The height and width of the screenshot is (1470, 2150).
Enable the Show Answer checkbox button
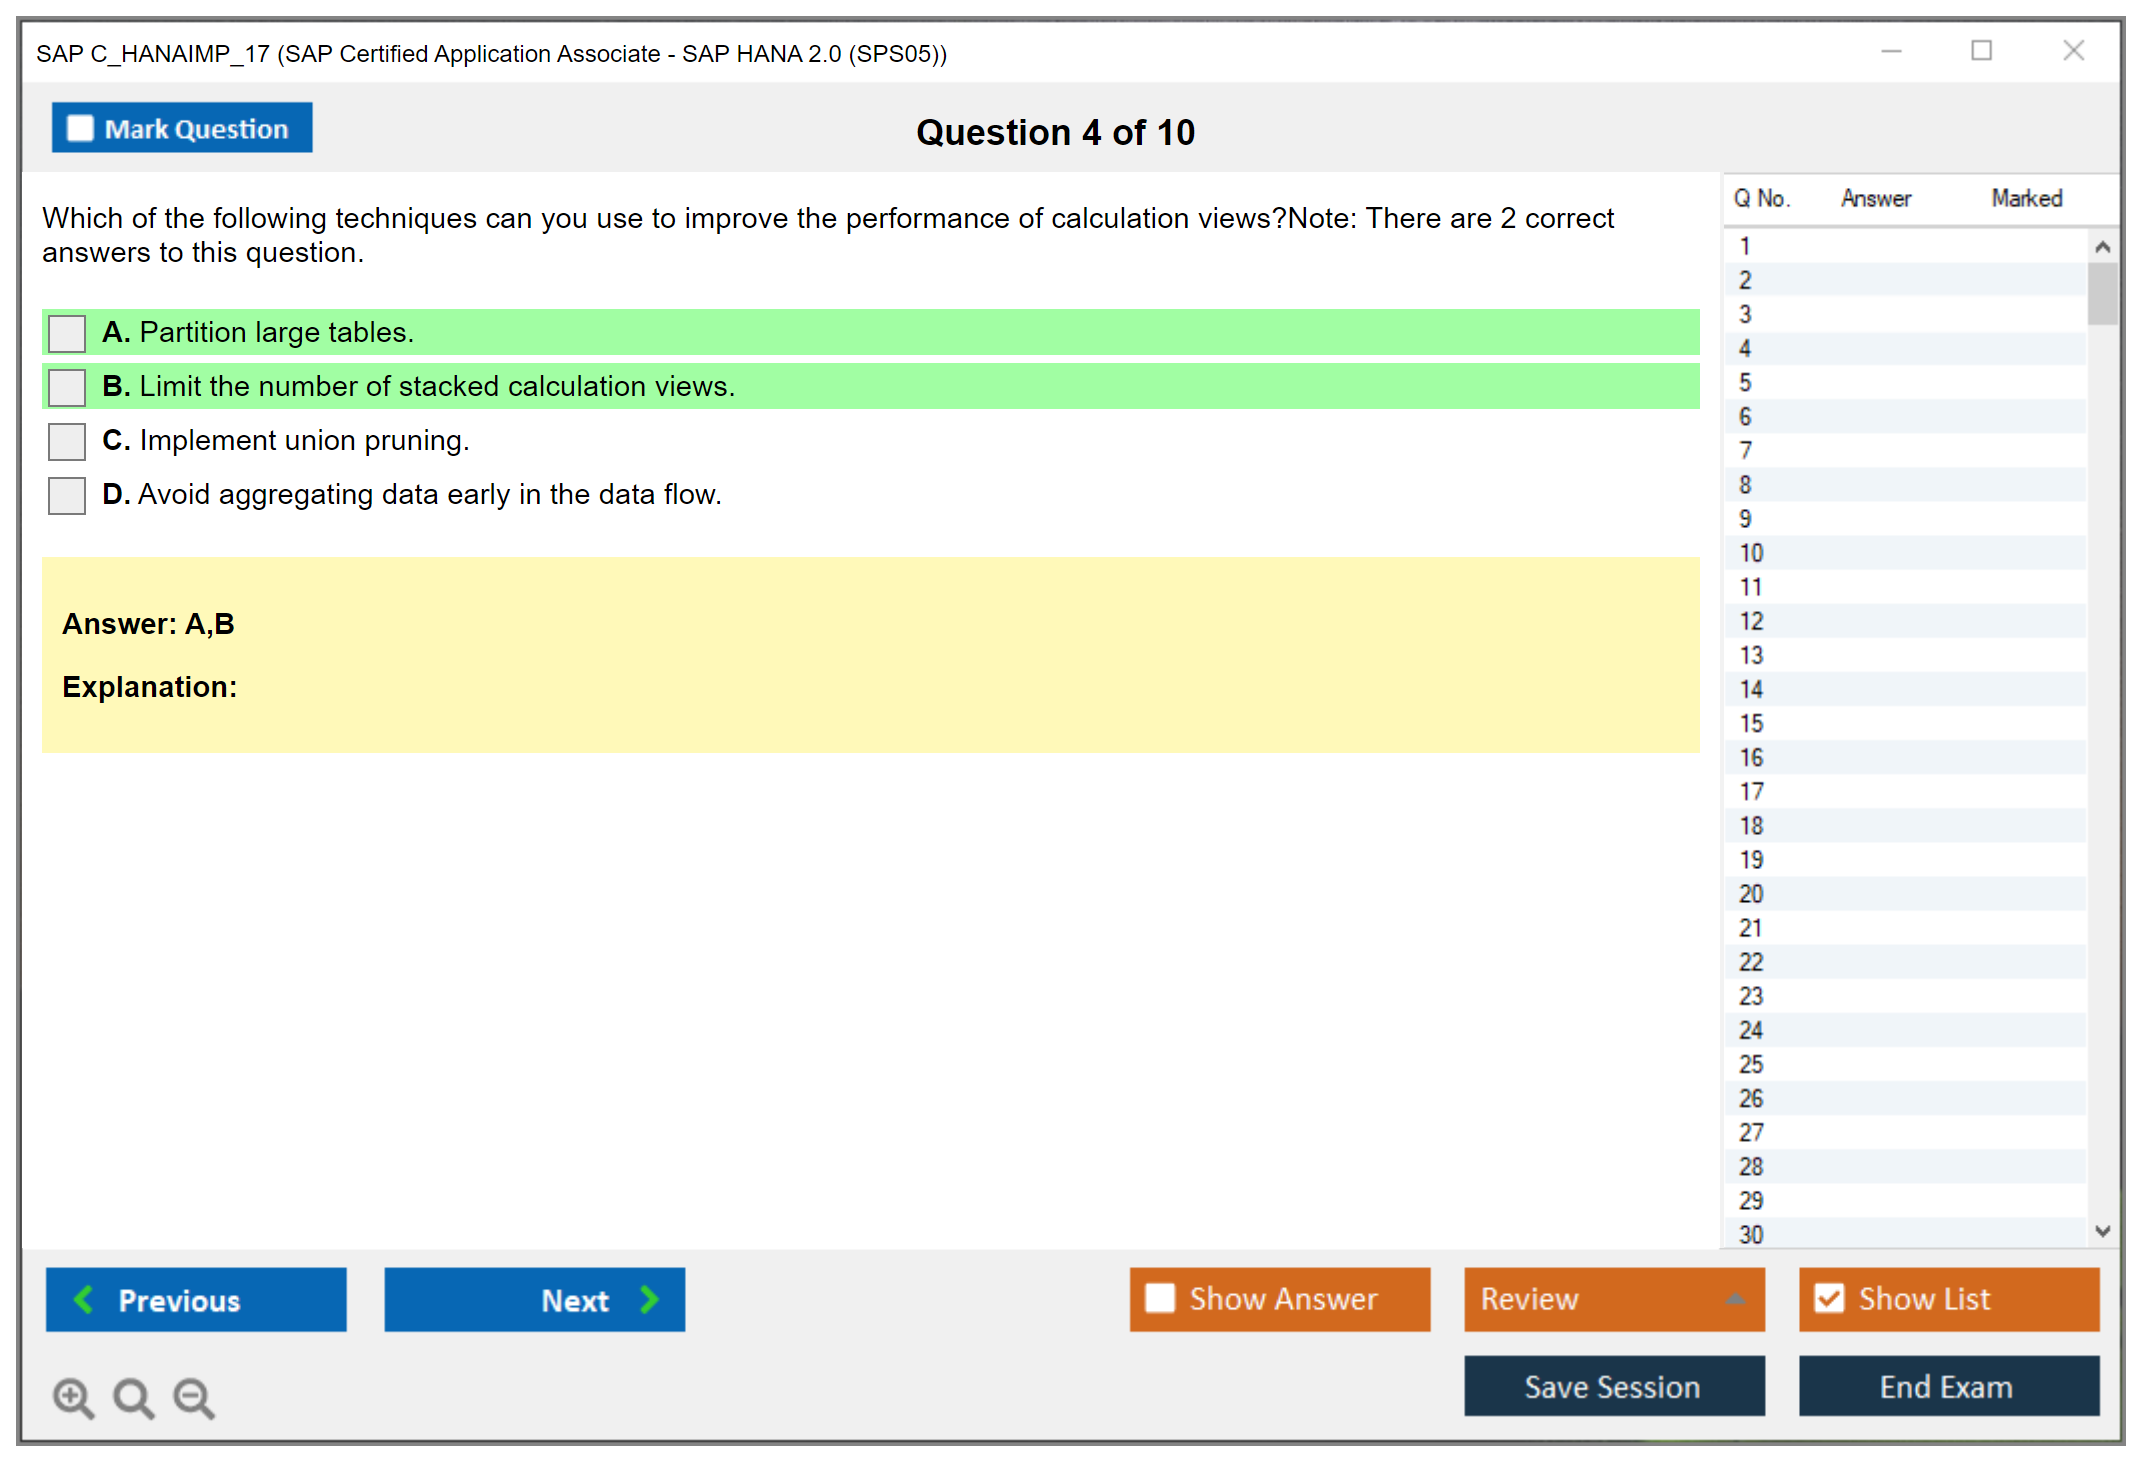1160,1298
